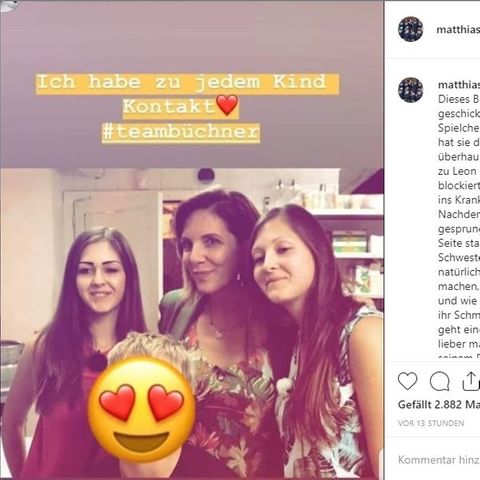This screenshot has width=480, height=480.
Task: Click the heart-eyes emoji sticker on the photo
Action: click(142, 410)
